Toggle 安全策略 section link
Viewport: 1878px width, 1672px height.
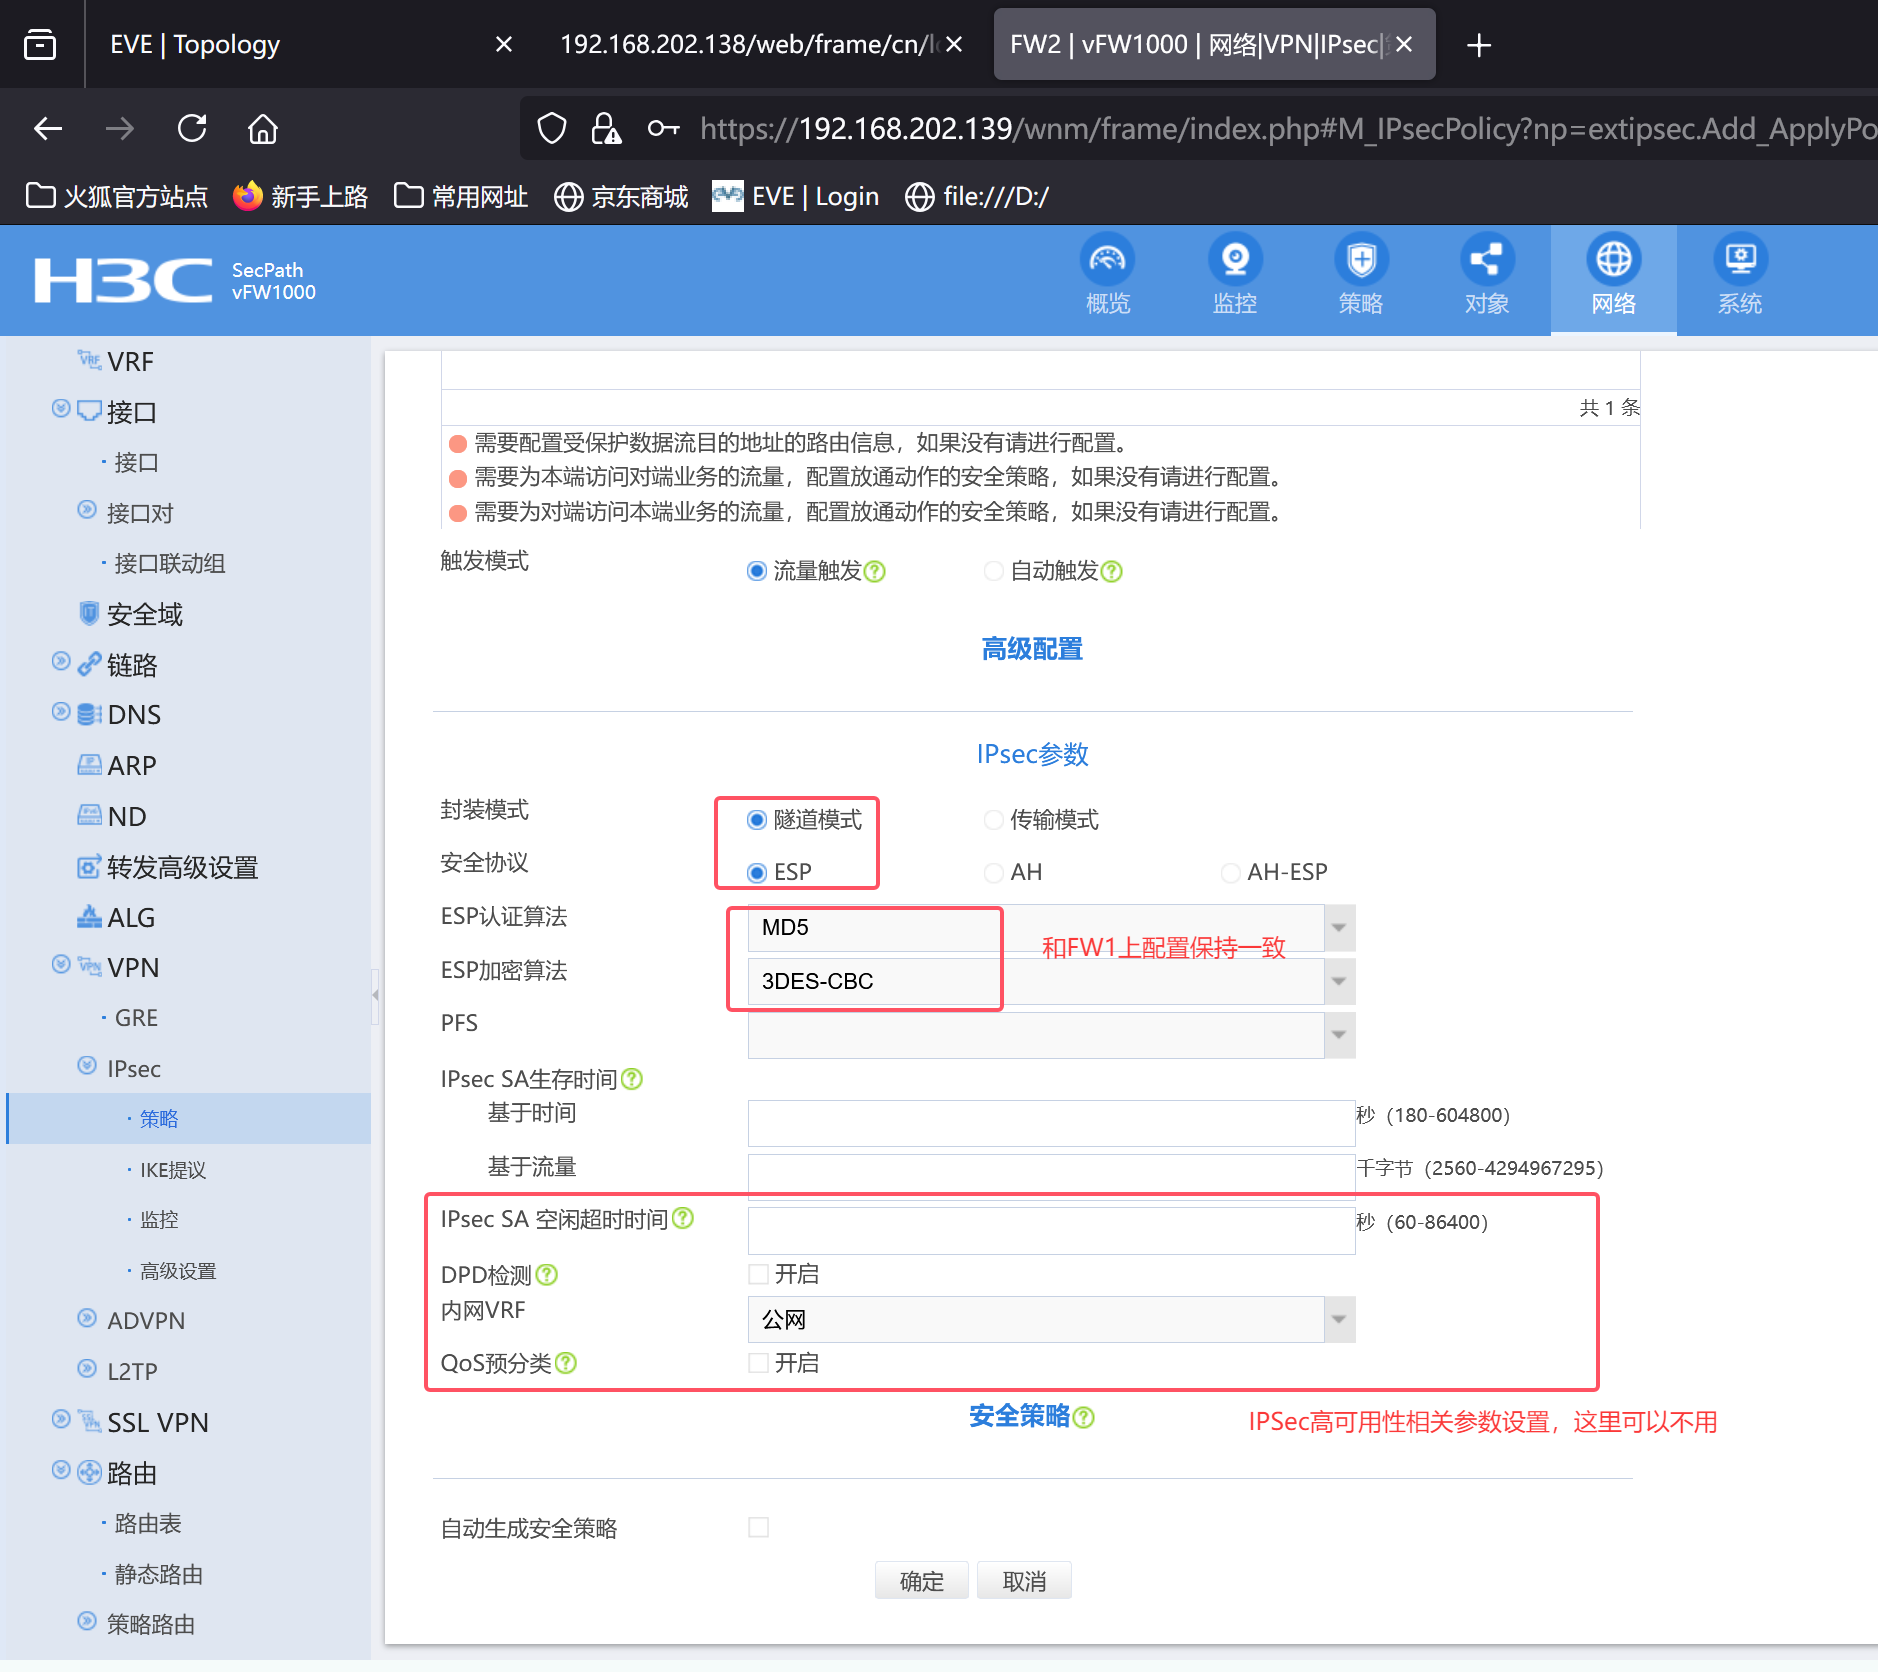pyautogui.click(x=1019, y=1416)
